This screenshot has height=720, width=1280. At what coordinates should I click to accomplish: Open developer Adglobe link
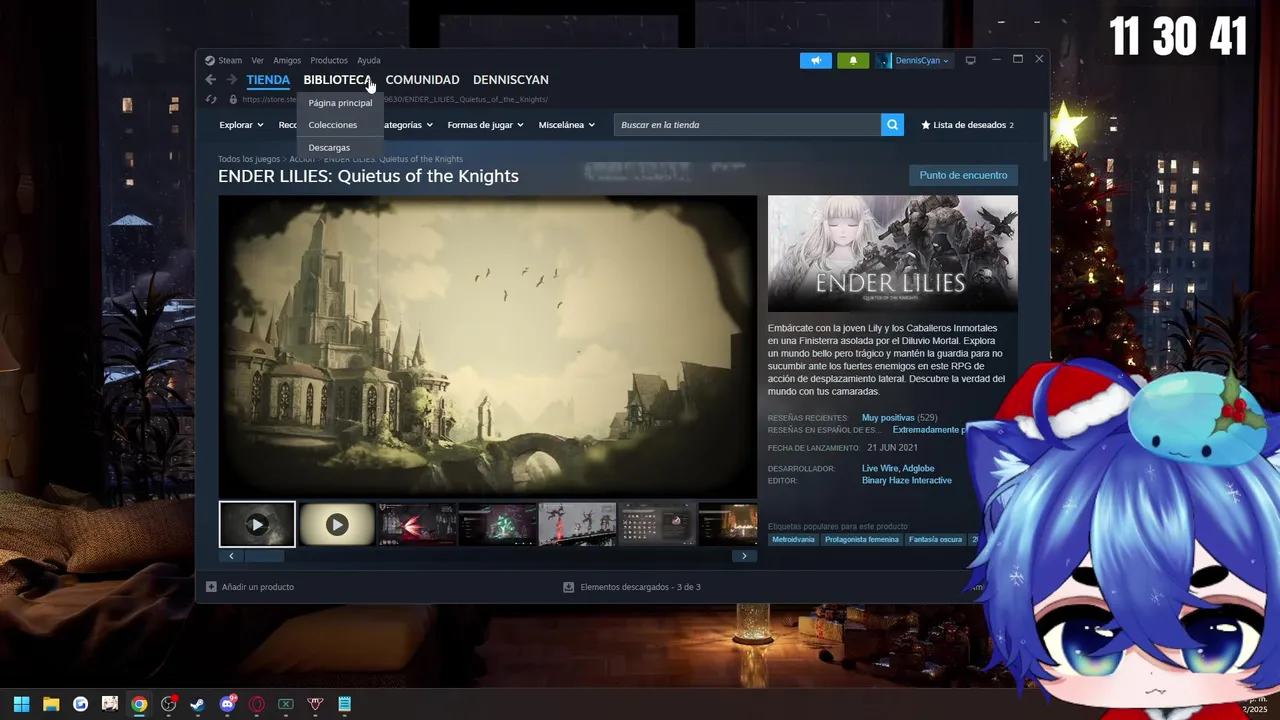[x=918, y=468]
